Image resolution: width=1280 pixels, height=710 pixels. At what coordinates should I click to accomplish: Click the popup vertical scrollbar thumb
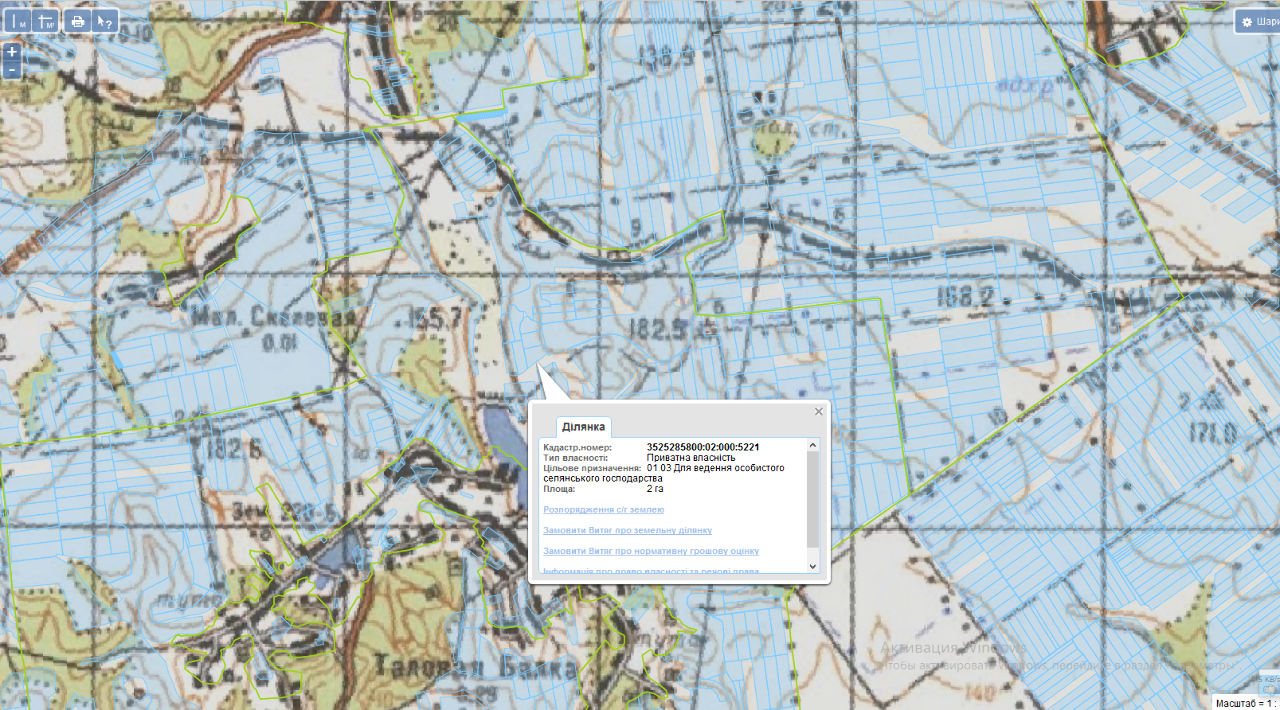click(x=813, y=499)
